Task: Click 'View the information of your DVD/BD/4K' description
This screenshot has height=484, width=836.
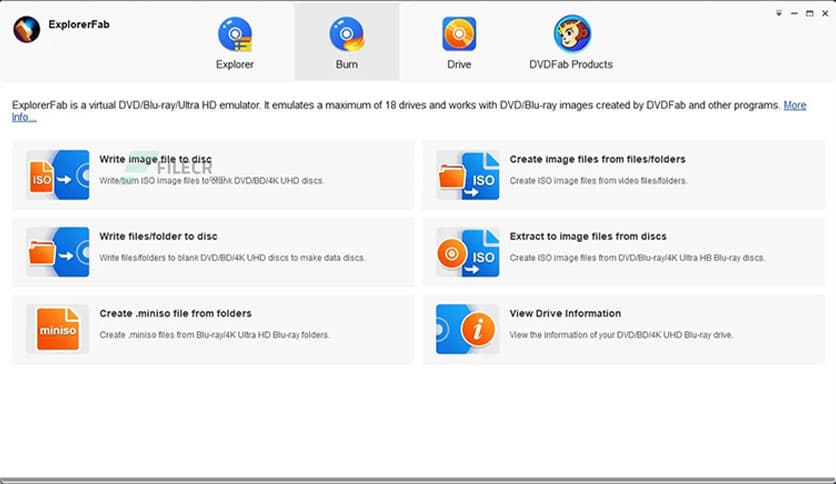Action: [621, 335]
